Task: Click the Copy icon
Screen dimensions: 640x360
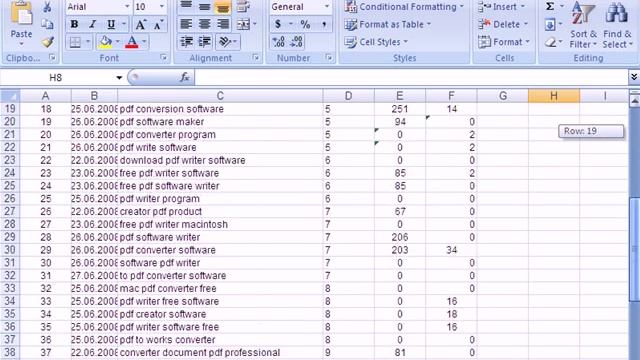Action: pos(47,24)
